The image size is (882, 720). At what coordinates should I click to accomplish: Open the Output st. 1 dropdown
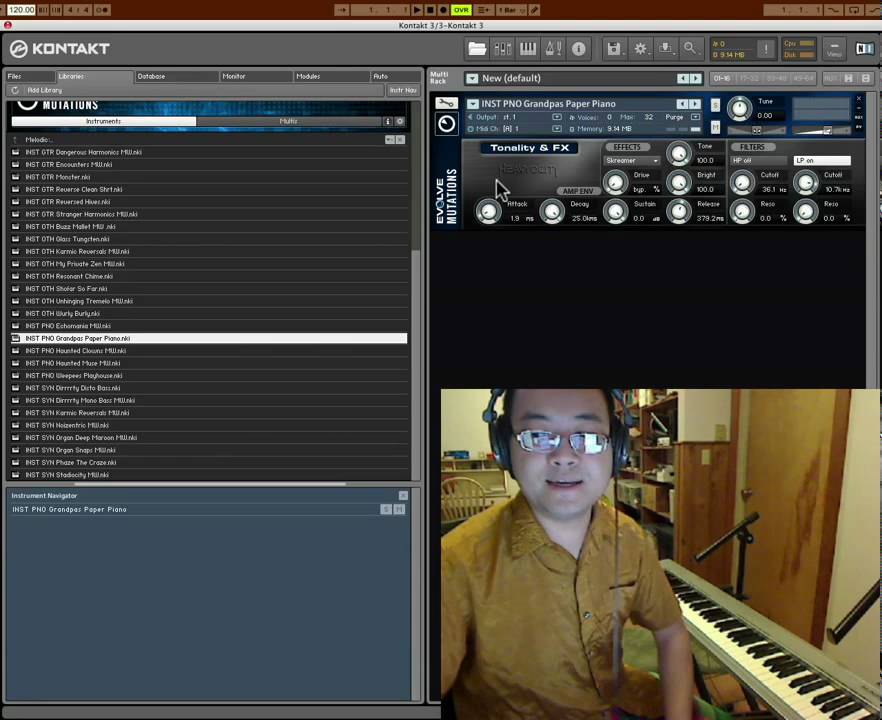[x=557, y=117]
